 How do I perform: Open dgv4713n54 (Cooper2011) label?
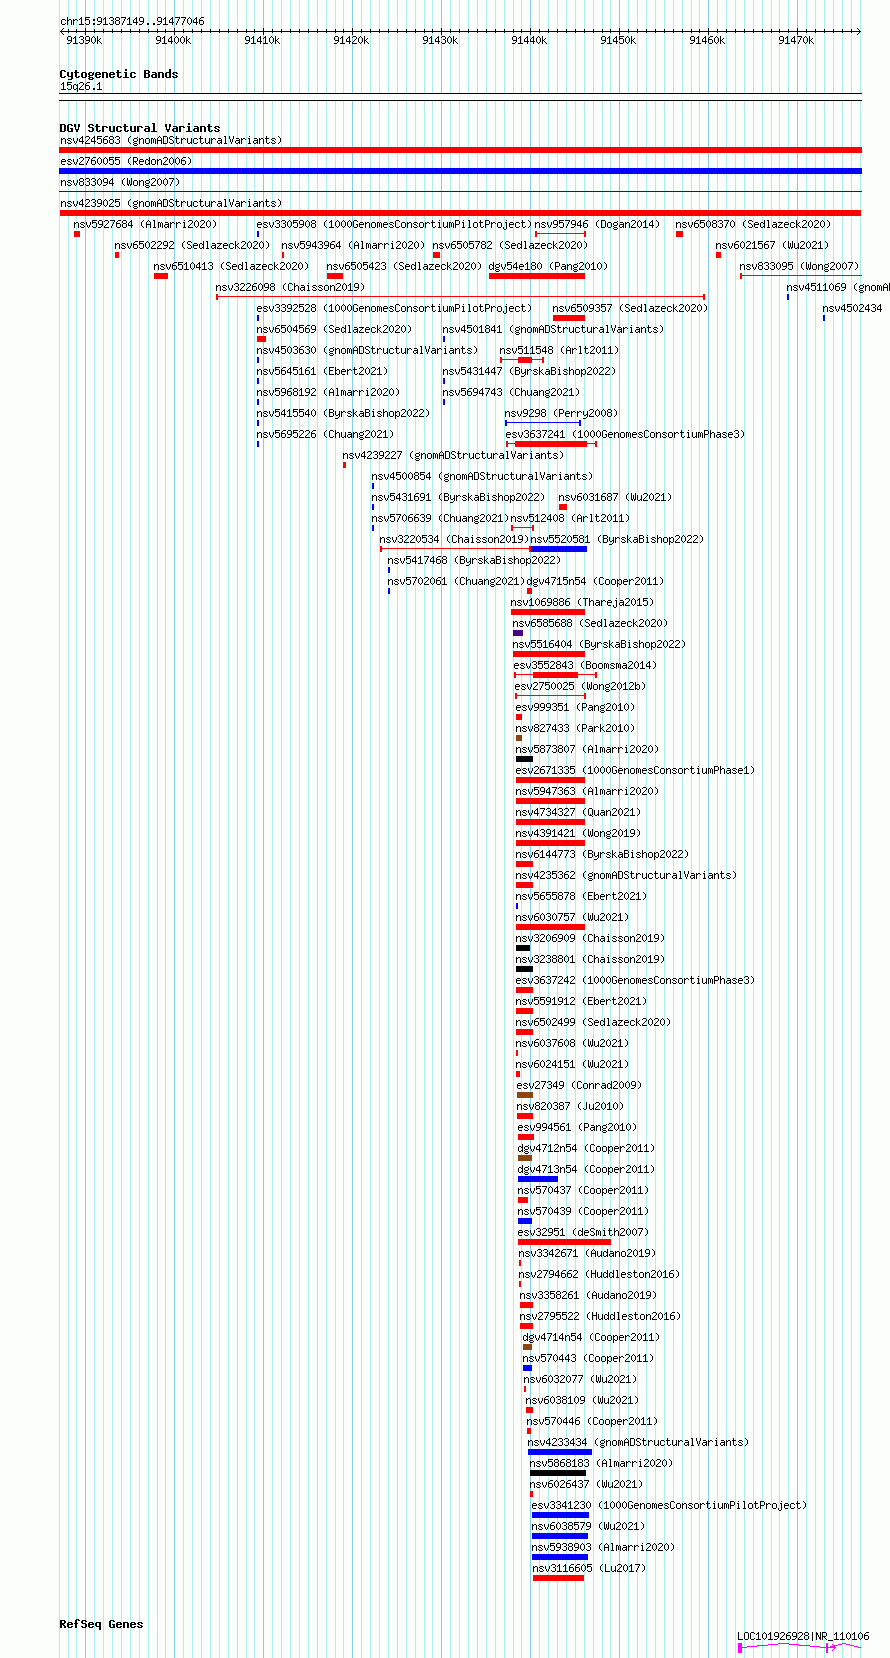[x=586, y=1169]
